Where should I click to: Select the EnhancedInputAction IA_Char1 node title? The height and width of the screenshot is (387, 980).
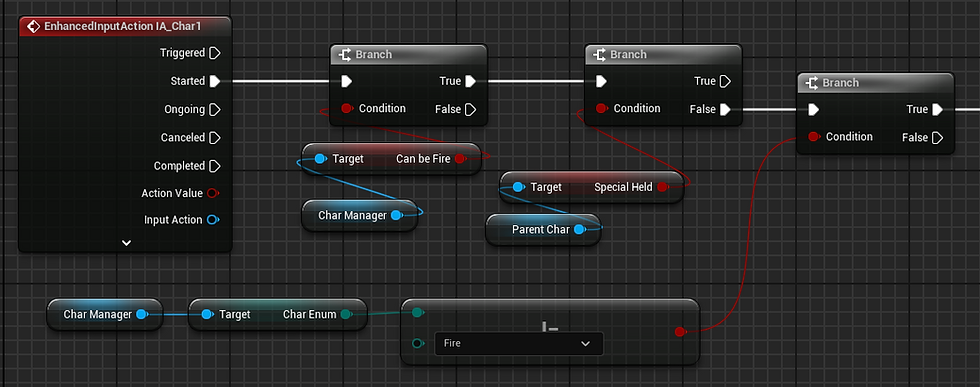coord(122,26)
